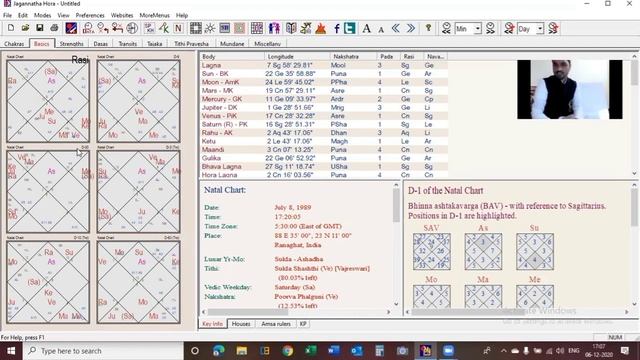640x360 pixels.
Task: Select the Key Info bottom tab
Action: pyautogui.click(x=212, y=324)
